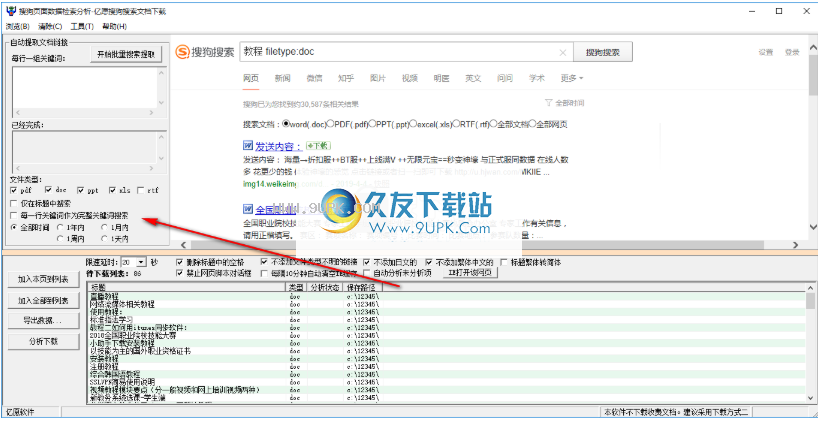Image resolution: width=818 pixels, height=422 pixels.
Task: Enable 每隔10分钟自动清空IE缓存 checkbox
Action: pos(264,272)
